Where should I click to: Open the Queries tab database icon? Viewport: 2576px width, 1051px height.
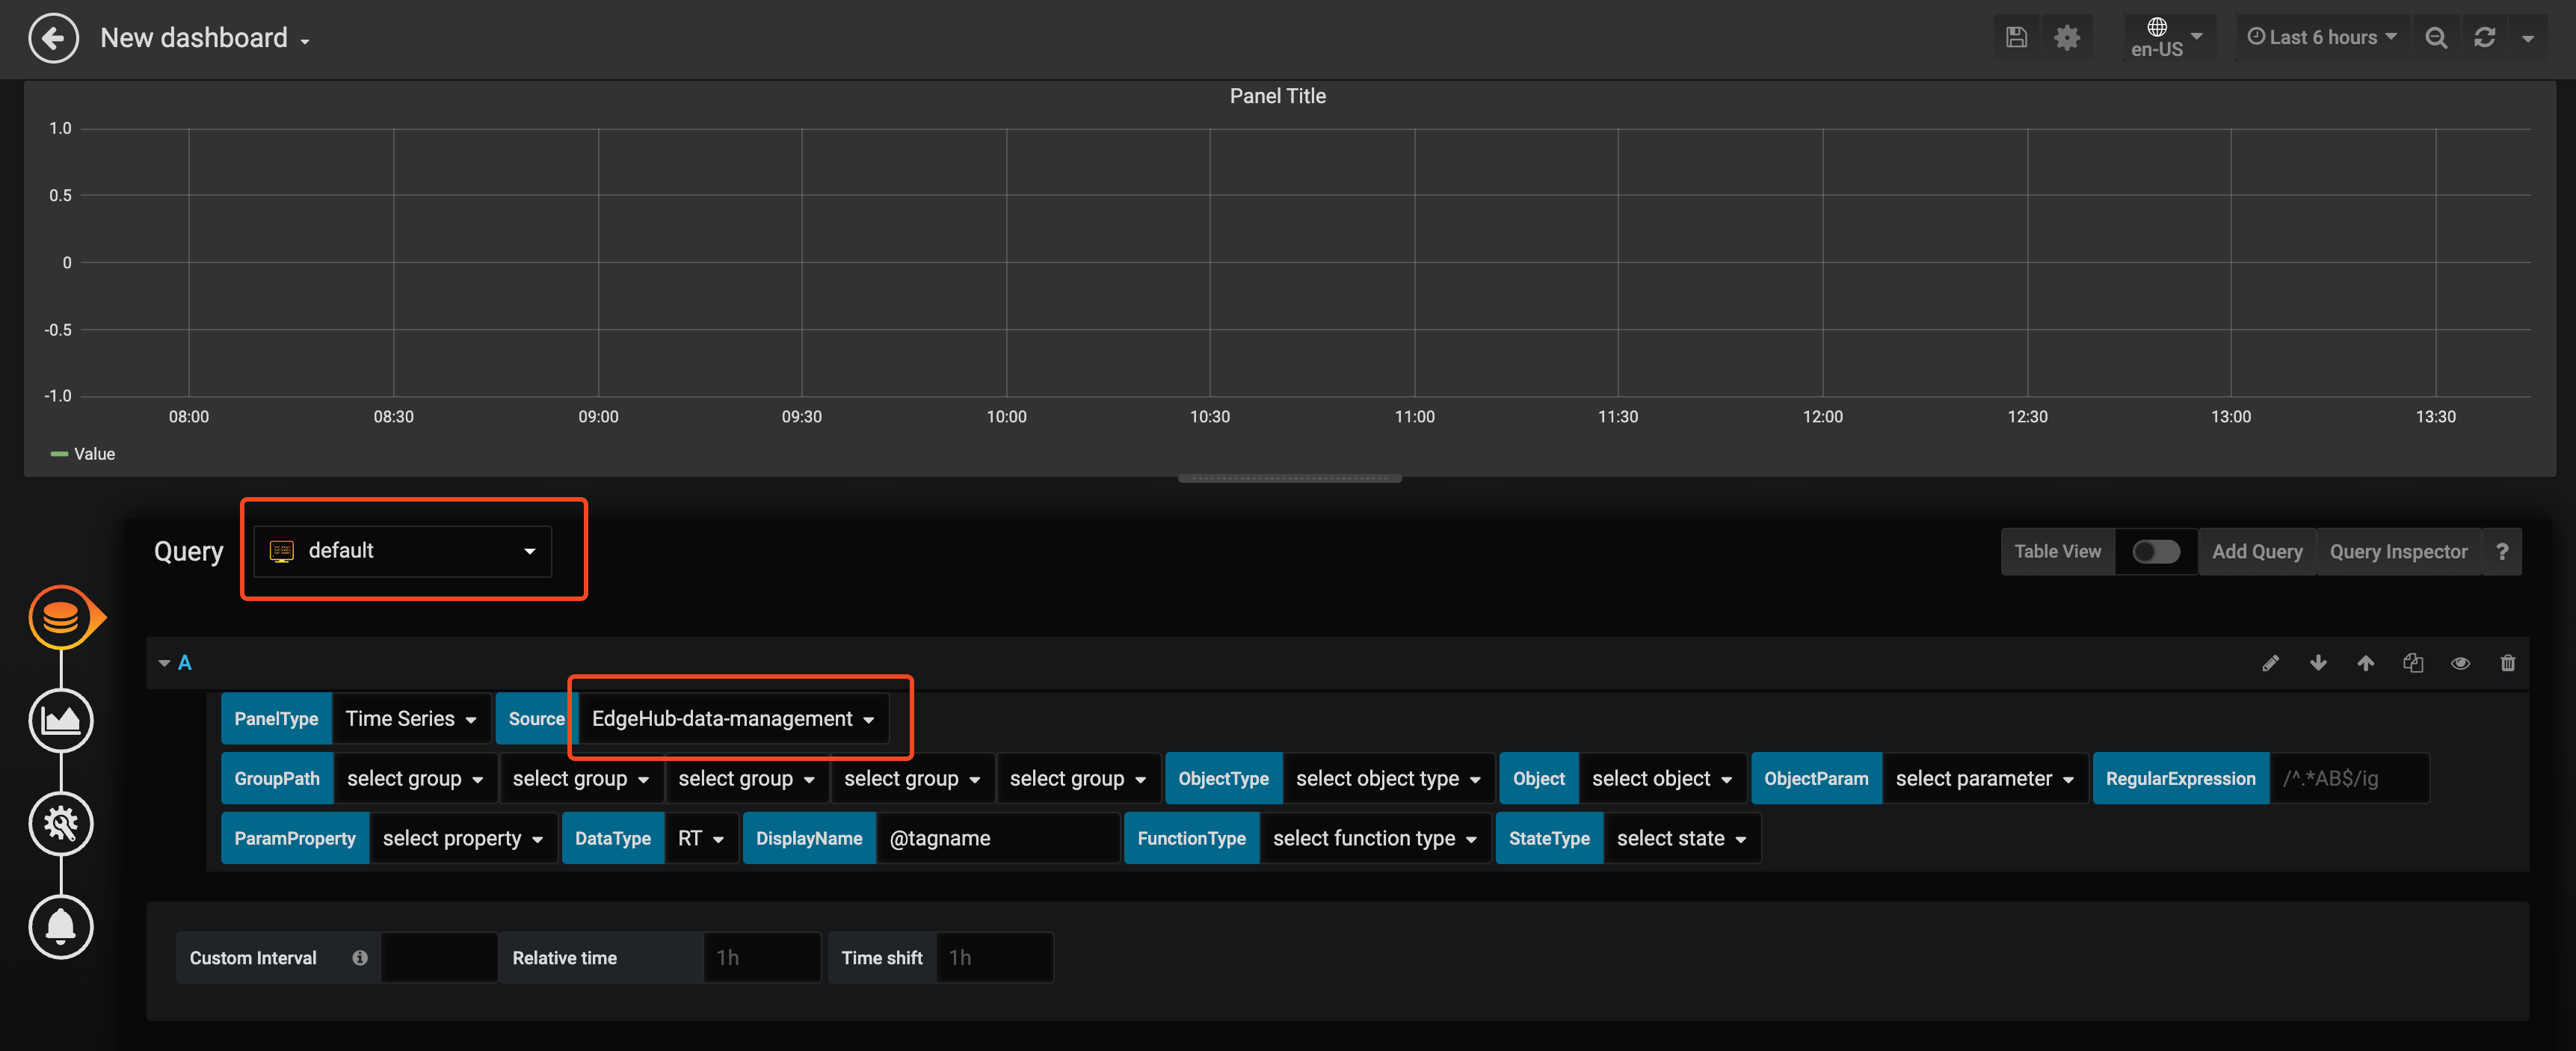61,617
